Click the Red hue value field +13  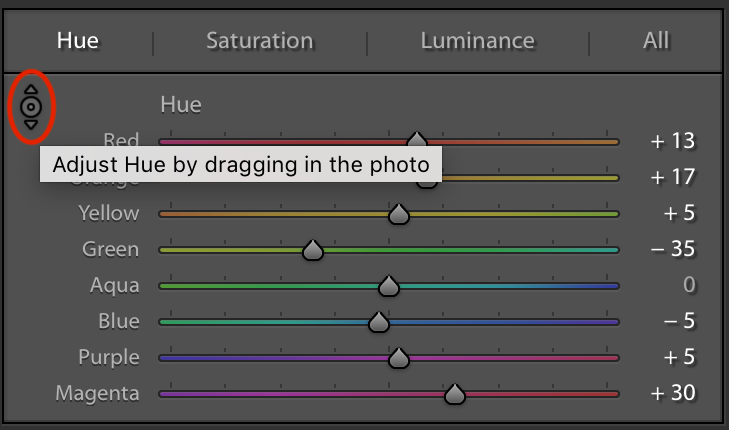(673, 141)
